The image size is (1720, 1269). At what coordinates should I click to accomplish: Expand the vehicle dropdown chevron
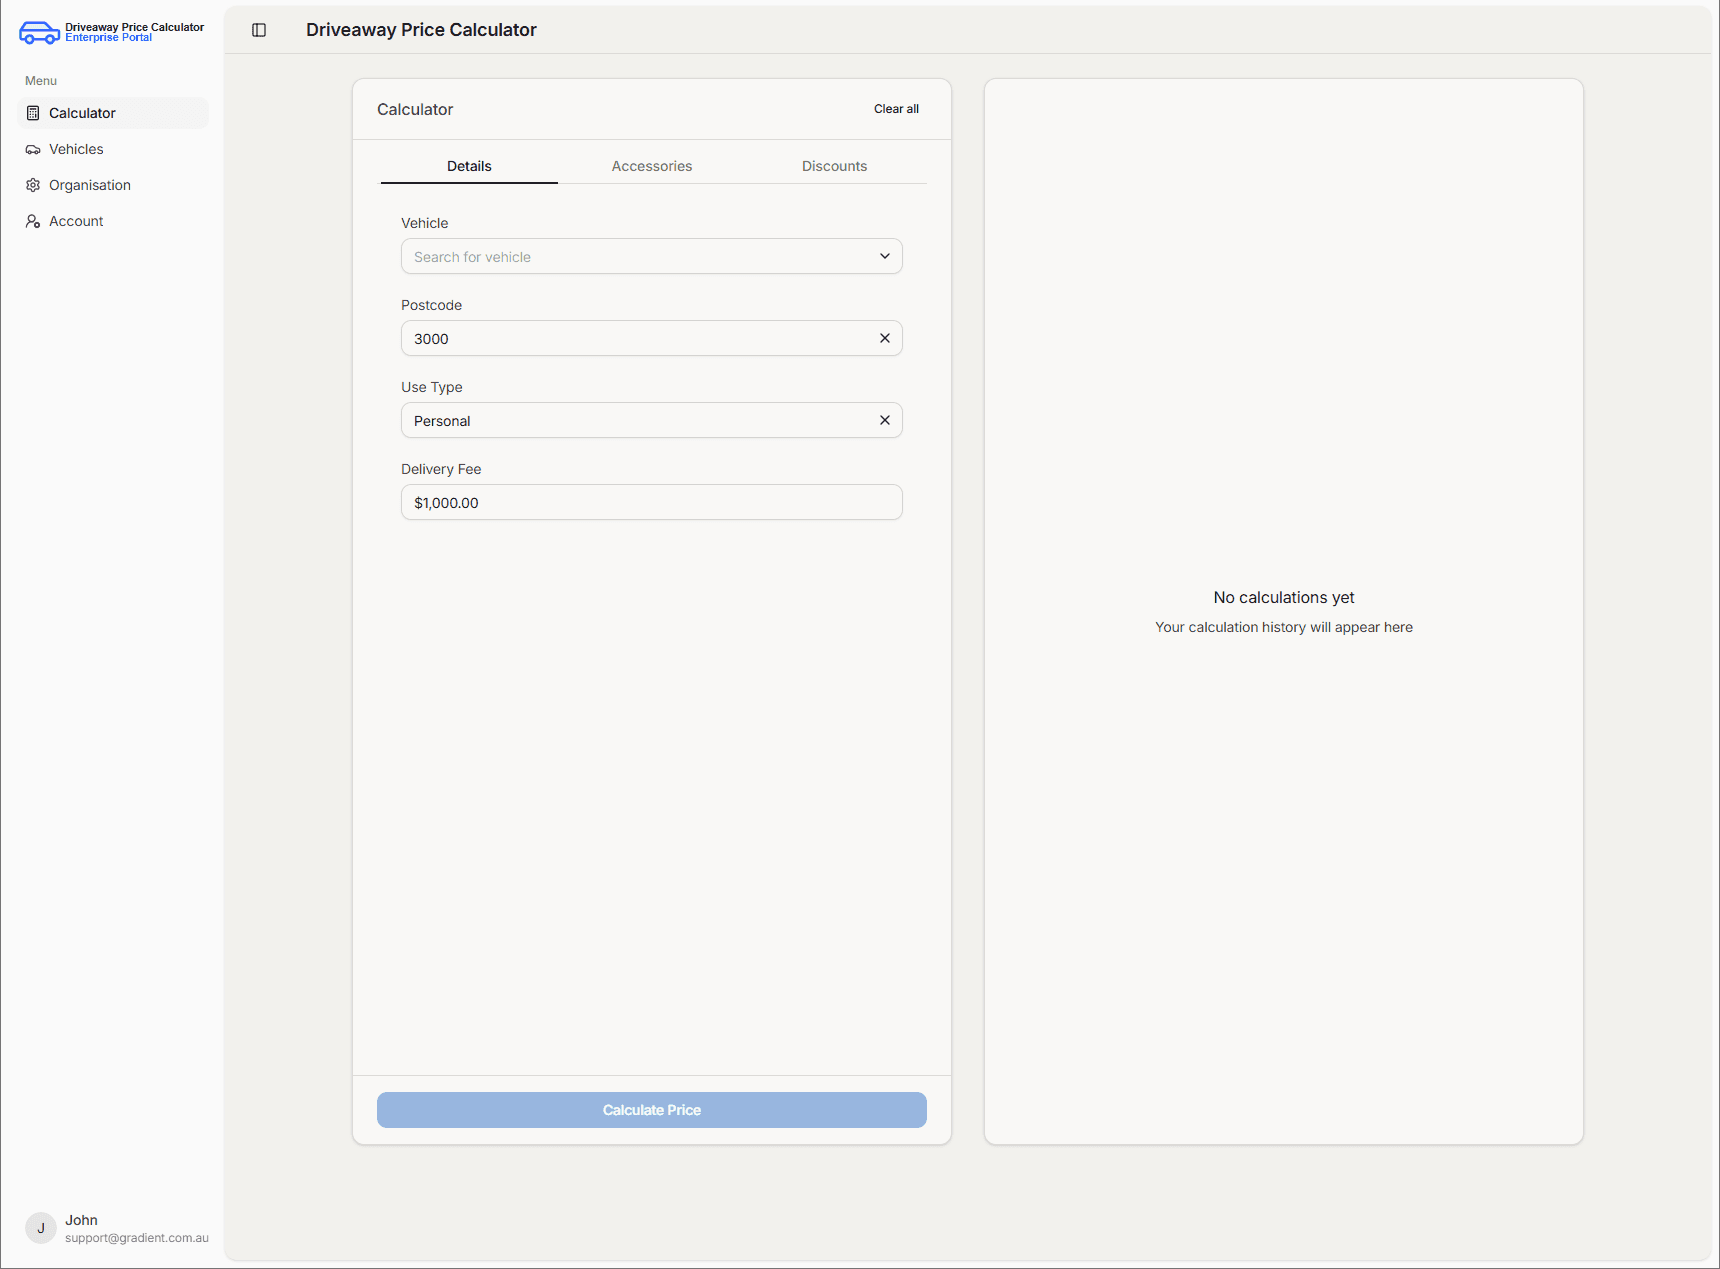[884, 256]
